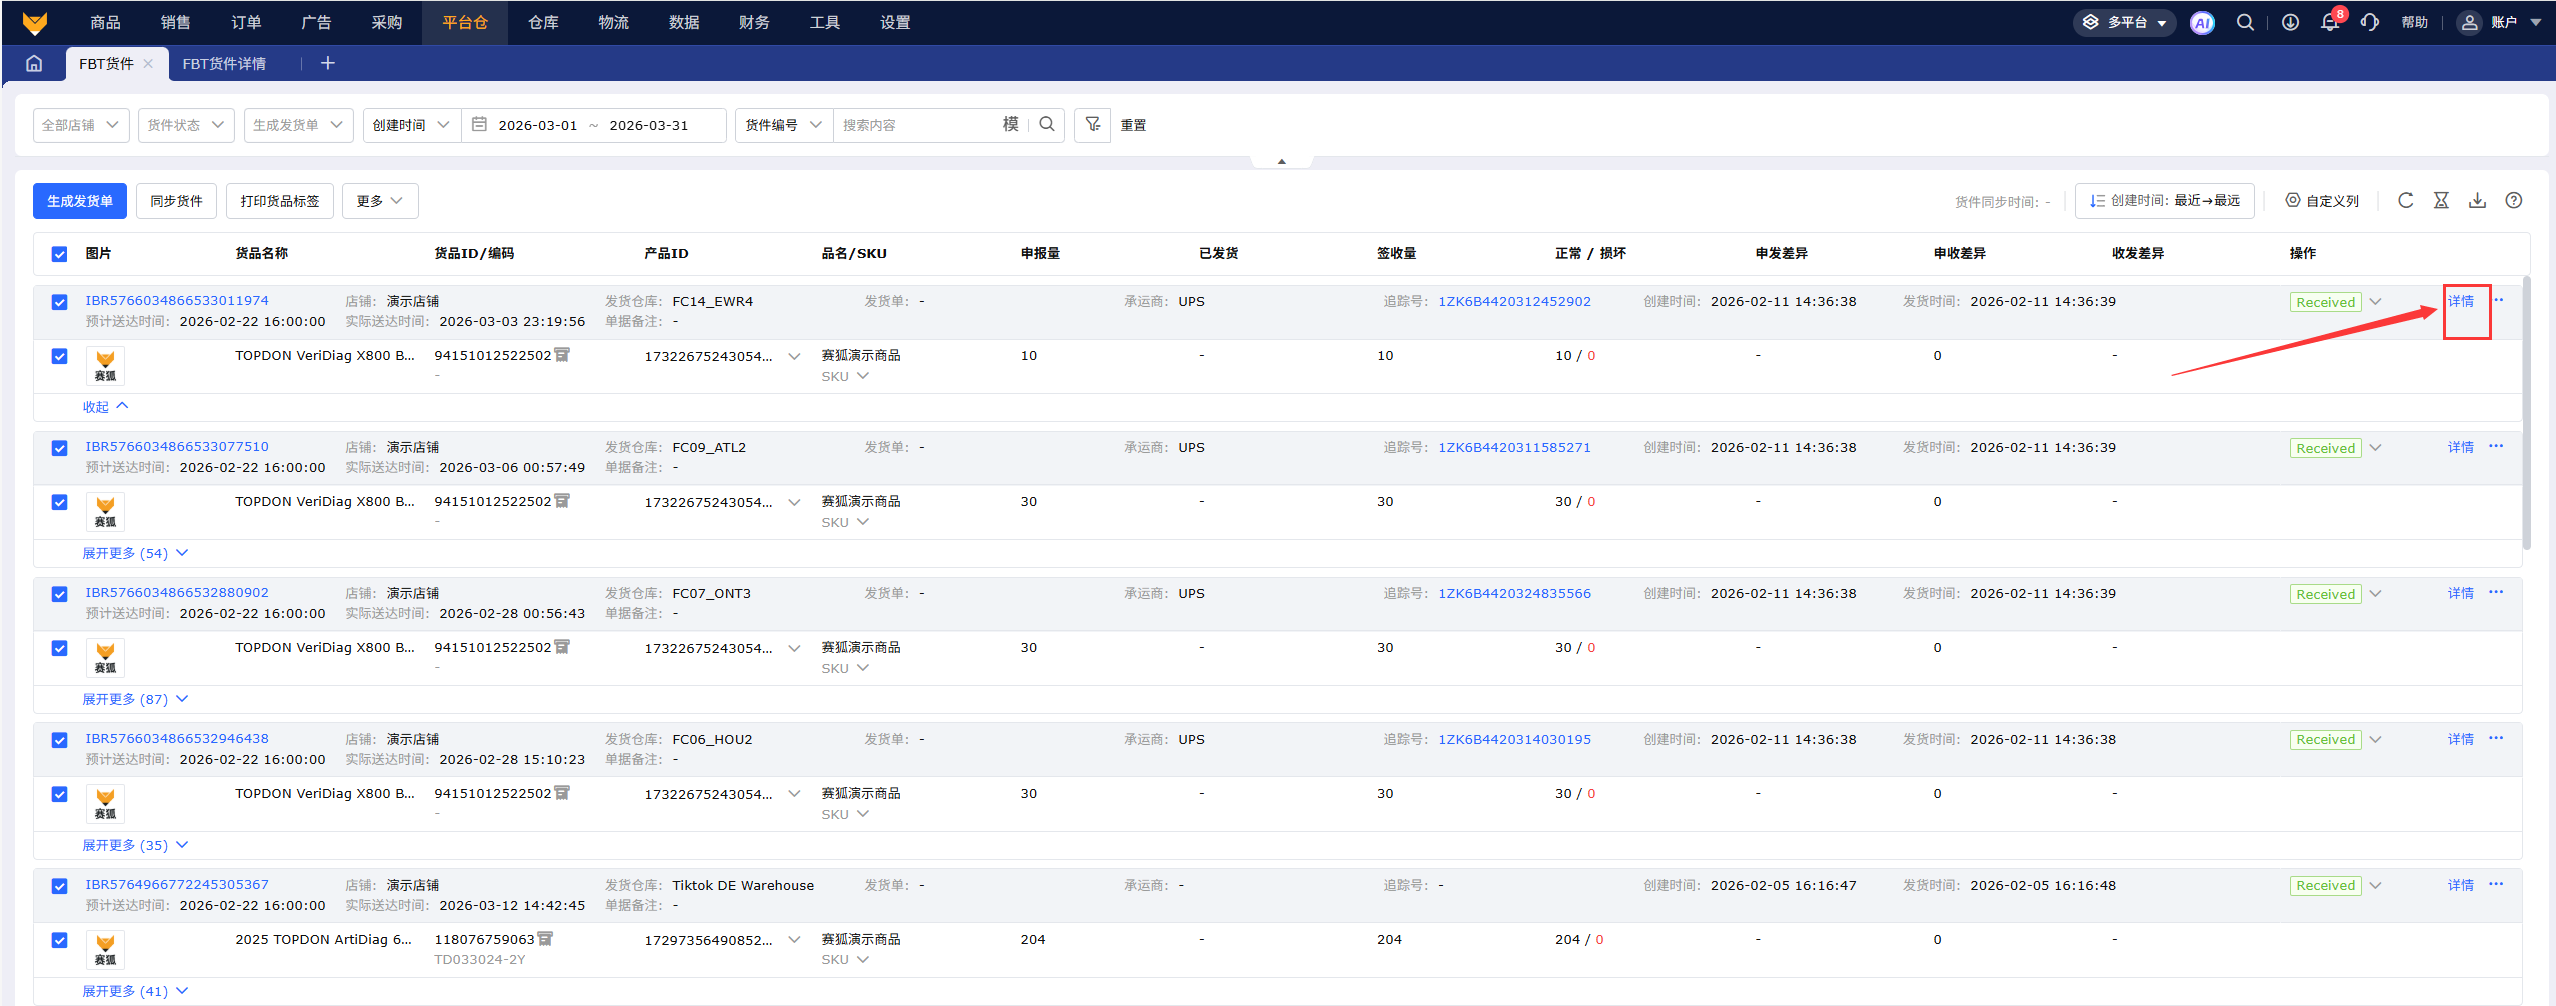Image resolution: width=2556 pixels, height=1006 pixels.
Task: Open the 更多 dropdown button
Action: 379,201
